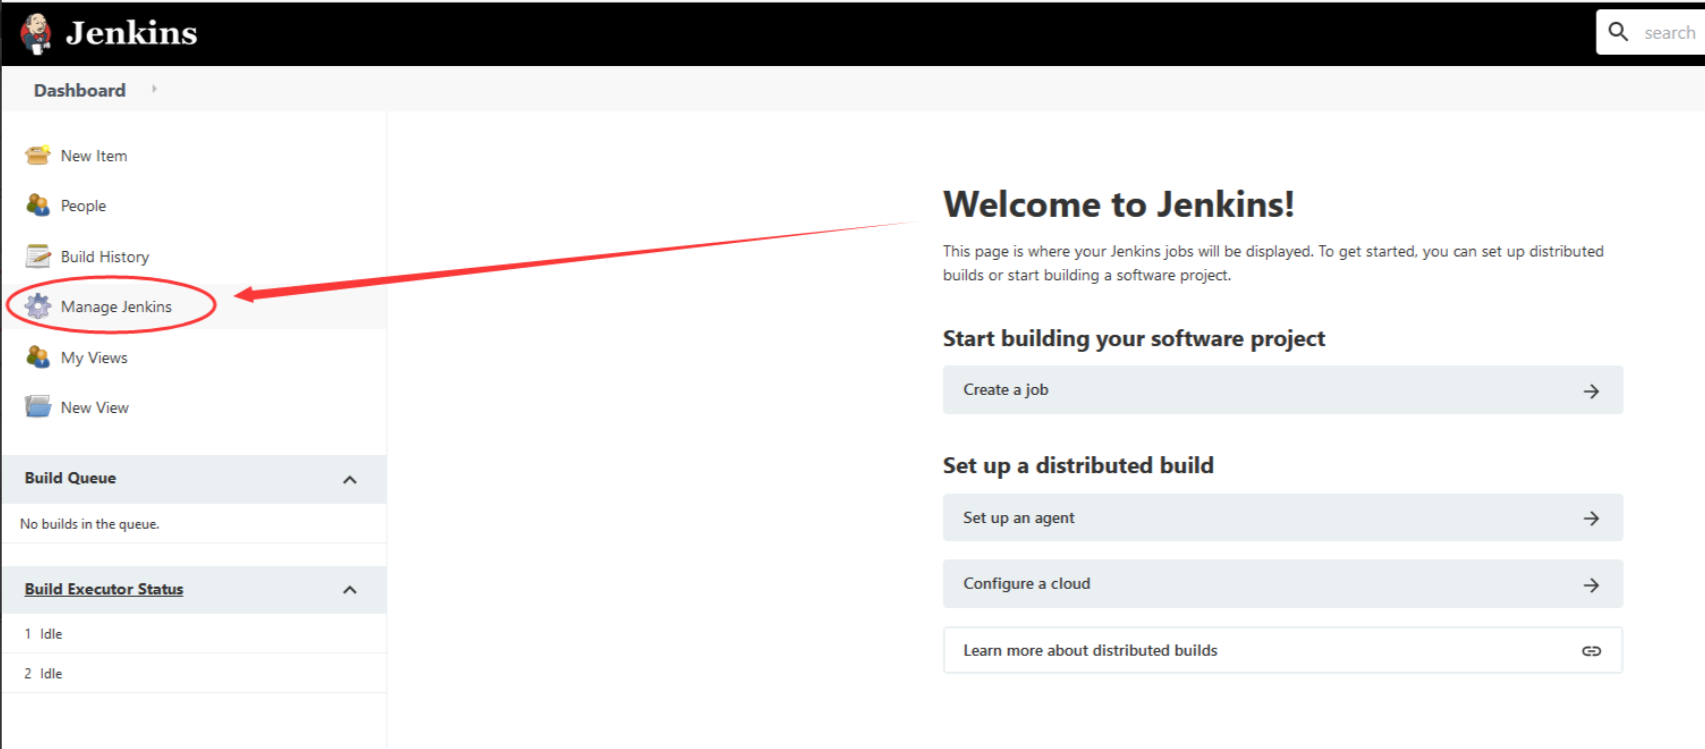Image resolution: width=1705 pixels, height=749 pixels.
Task: Open Build History link
Action: click(x=105, y=257)
